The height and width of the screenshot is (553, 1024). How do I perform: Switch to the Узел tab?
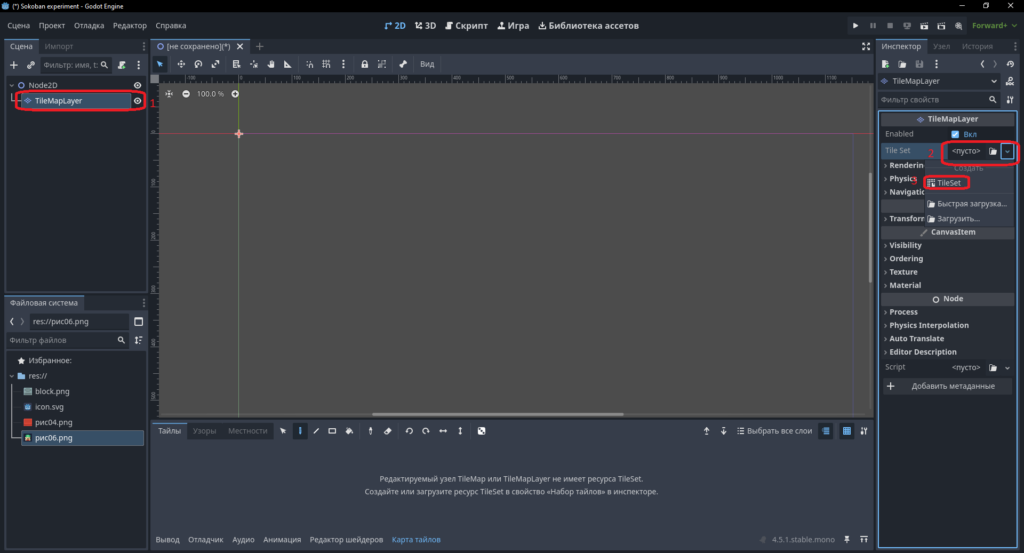coord(941,46)
